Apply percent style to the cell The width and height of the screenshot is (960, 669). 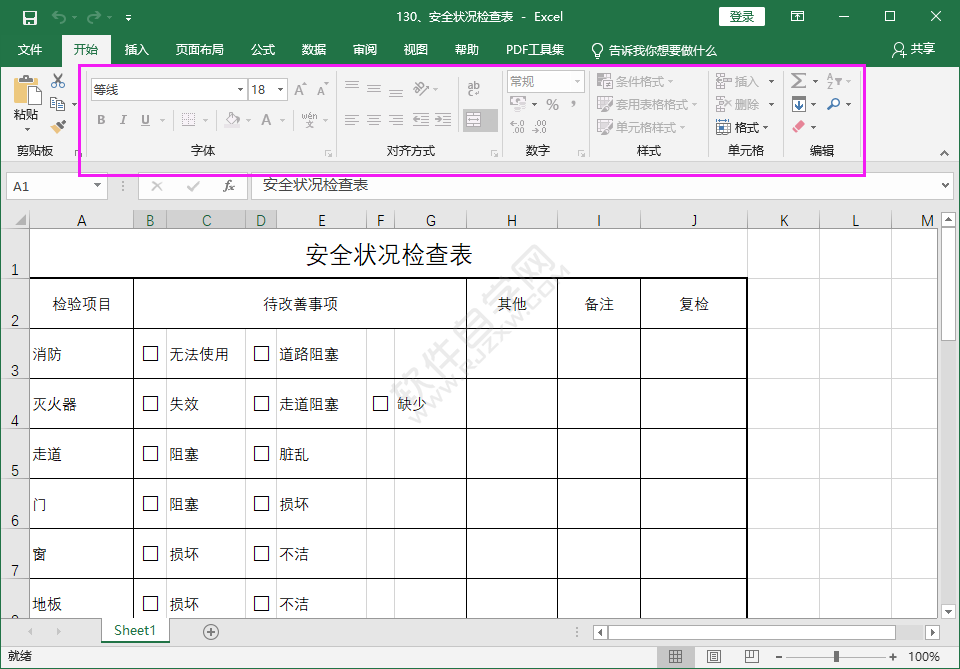point(552,103)
